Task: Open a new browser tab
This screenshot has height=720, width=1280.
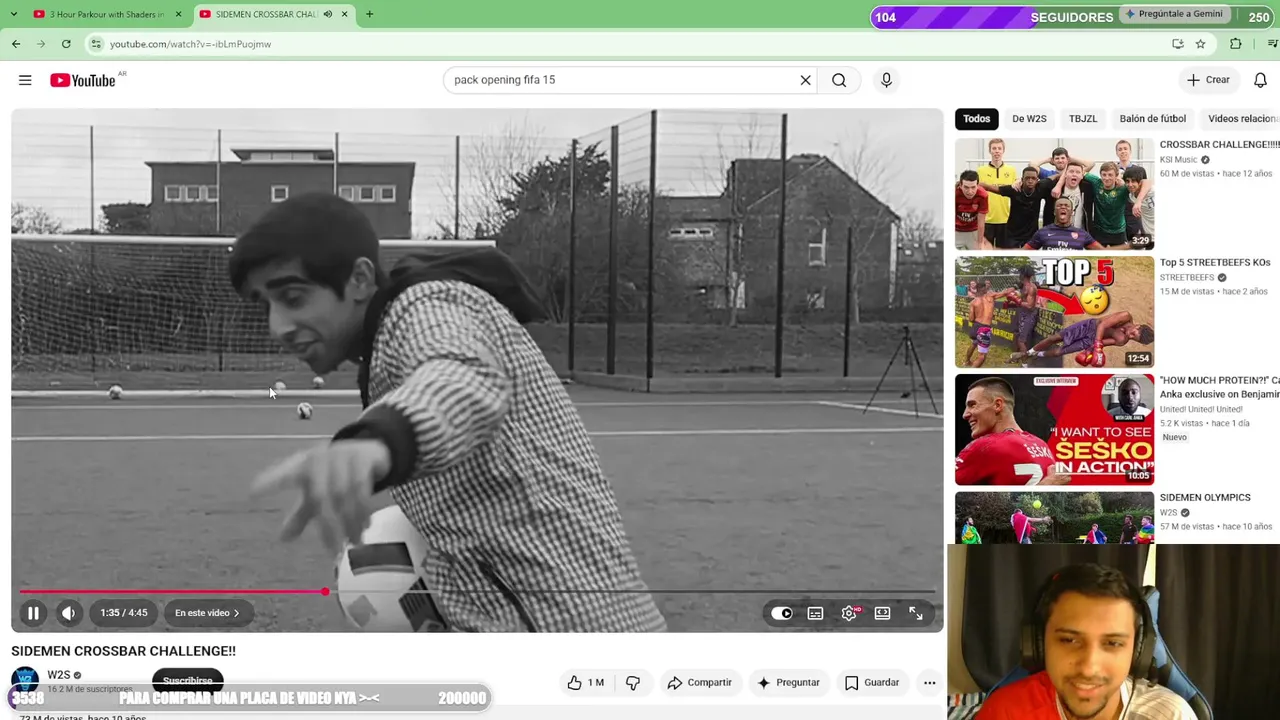Action: click(x=369, y=14)
